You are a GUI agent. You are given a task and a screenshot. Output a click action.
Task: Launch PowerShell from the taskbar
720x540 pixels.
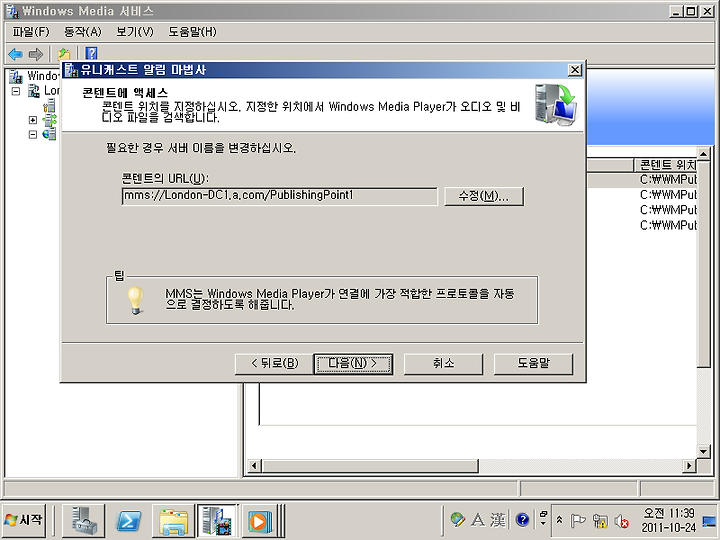coord(129,521)
